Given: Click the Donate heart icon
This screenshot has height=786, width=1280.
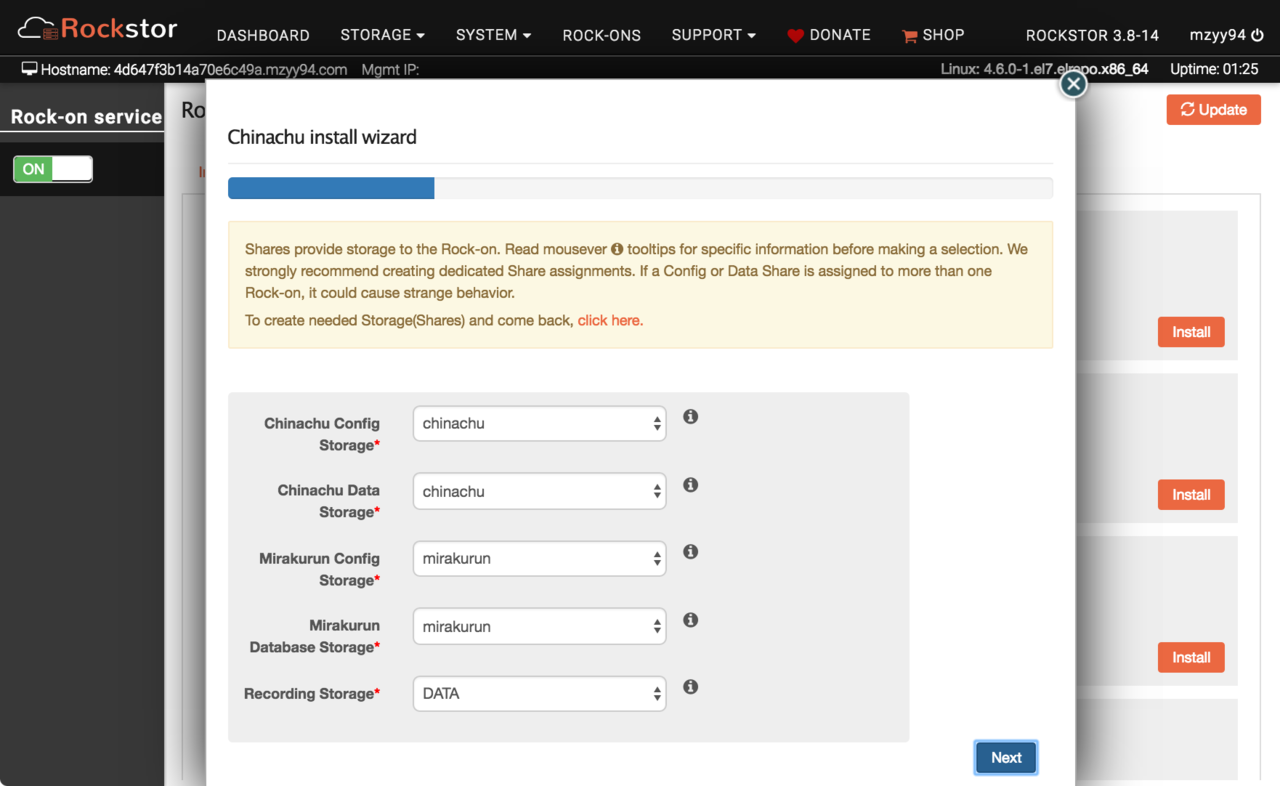Looking at the screenshot, I should [796, 36].
